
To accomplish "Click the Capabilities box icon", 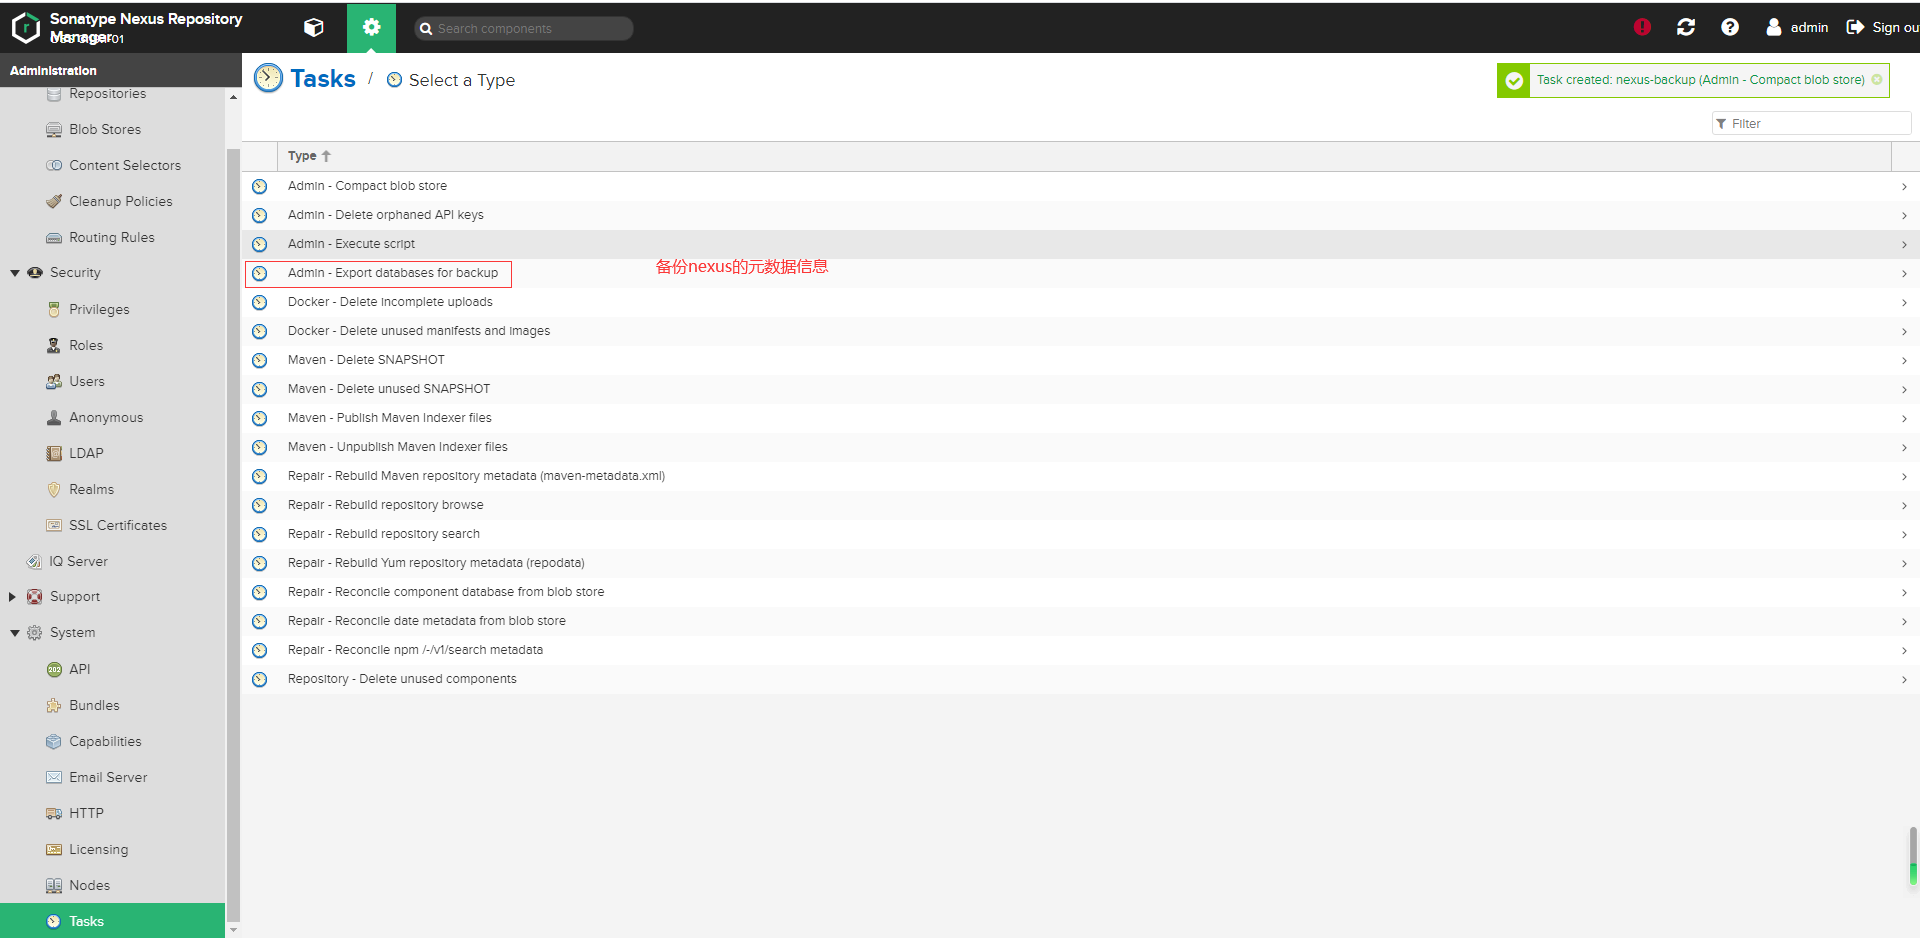I will [54, 742].
